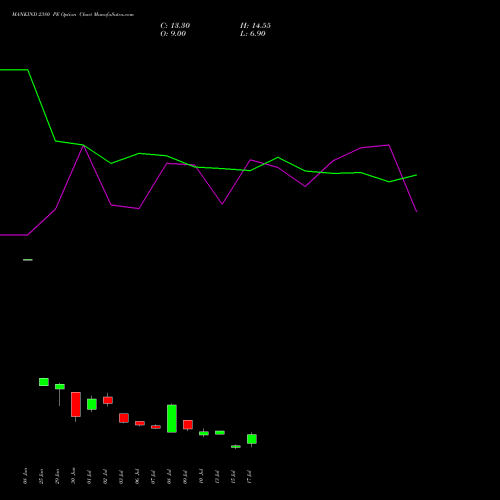The width and height of the screenshot is (500, 500).
Task: Click the right end of the green line
Action: (416, 175)
